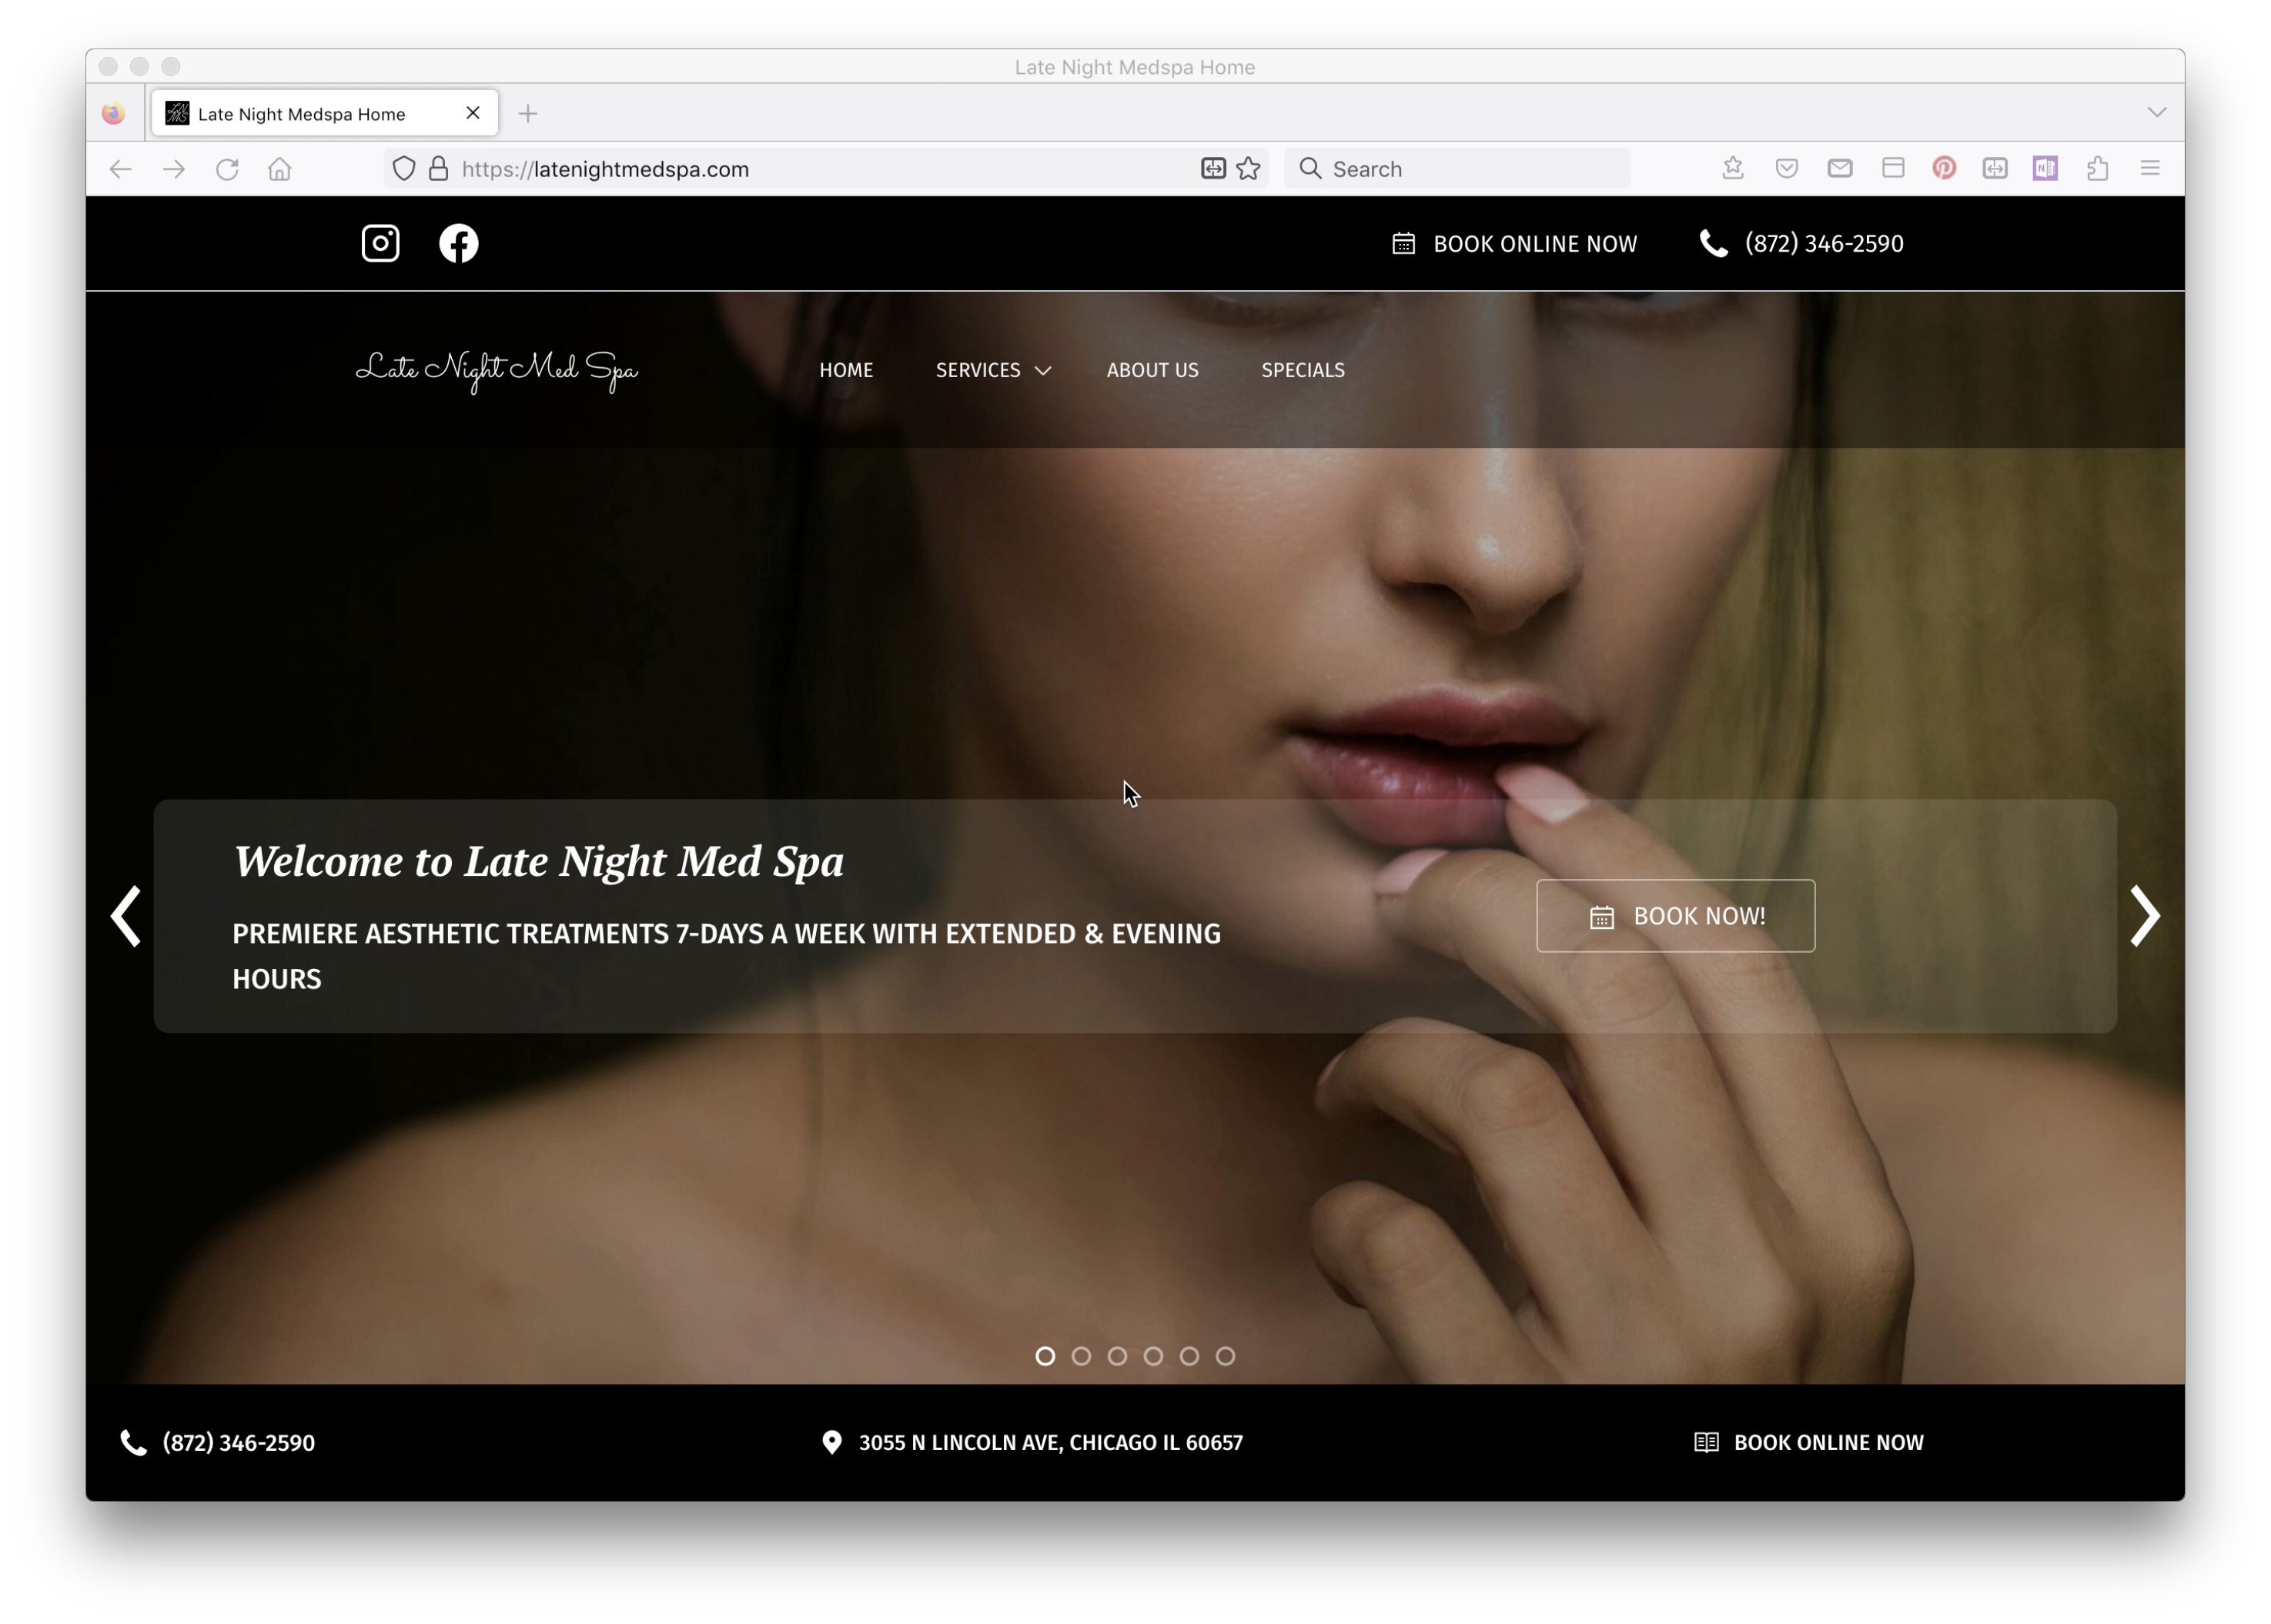The image size is (2271, 1624).
Task: Toggle the sidebar toolbar icon
Action: click(1893, 168)
